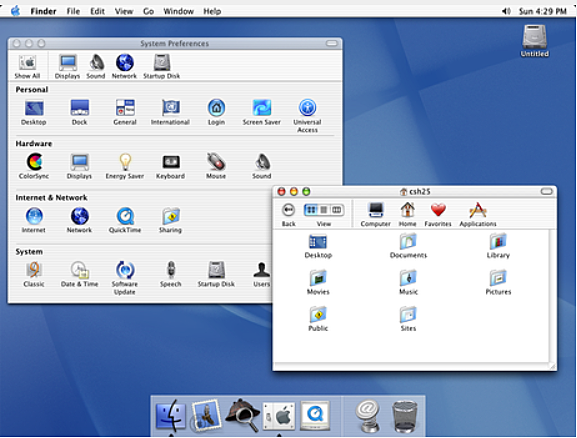This screenshot has width=577, height=438.
Task: Toggle the System Preferences toolbar pill button
Action: click(332, 43)
